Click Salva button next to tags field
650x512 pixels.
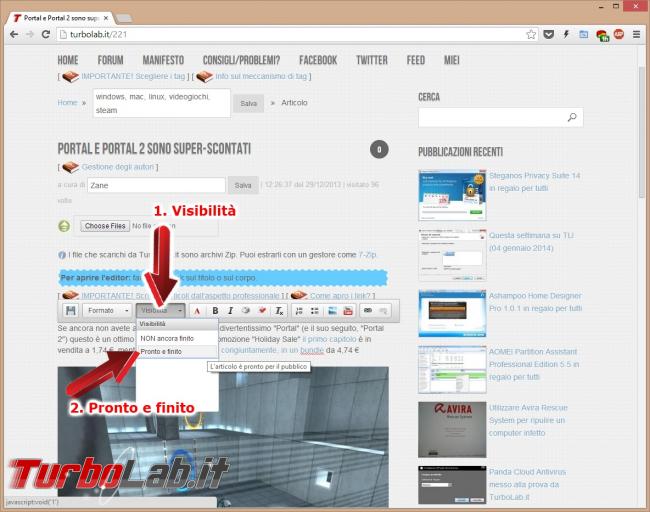click(249, 103)
